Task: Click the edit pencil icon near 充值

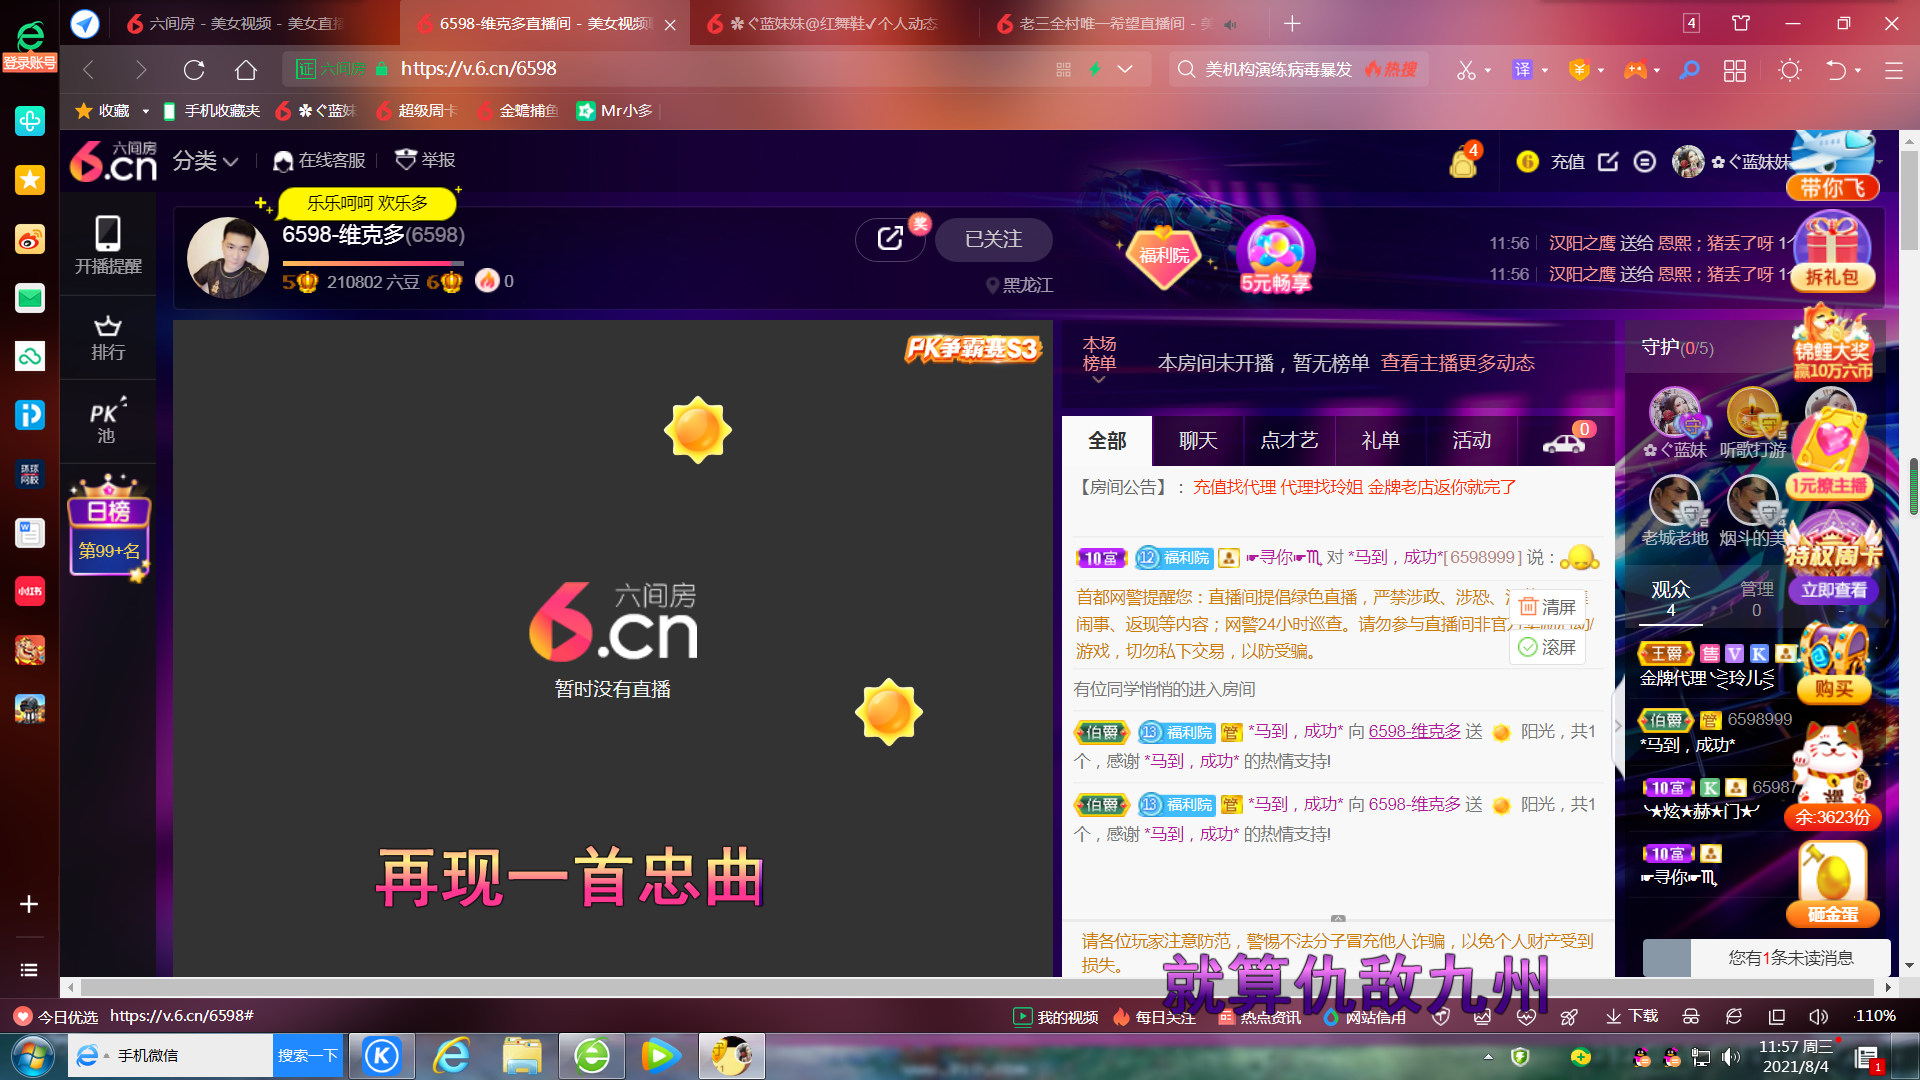Action: [x=1608, y=161]
